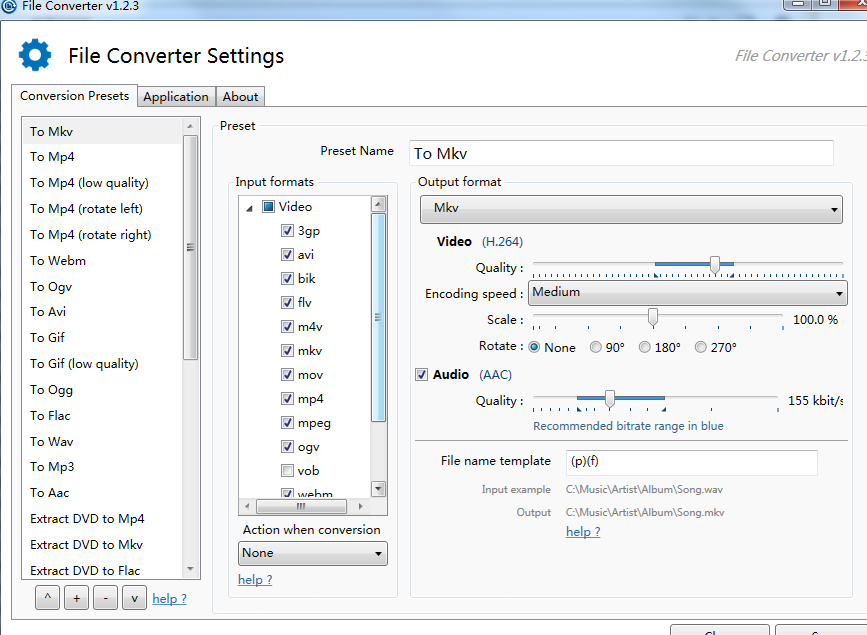Viewport: 867px width, 635px height.
Task: Enable the vob input format checkbox
Action: [287, 471]
